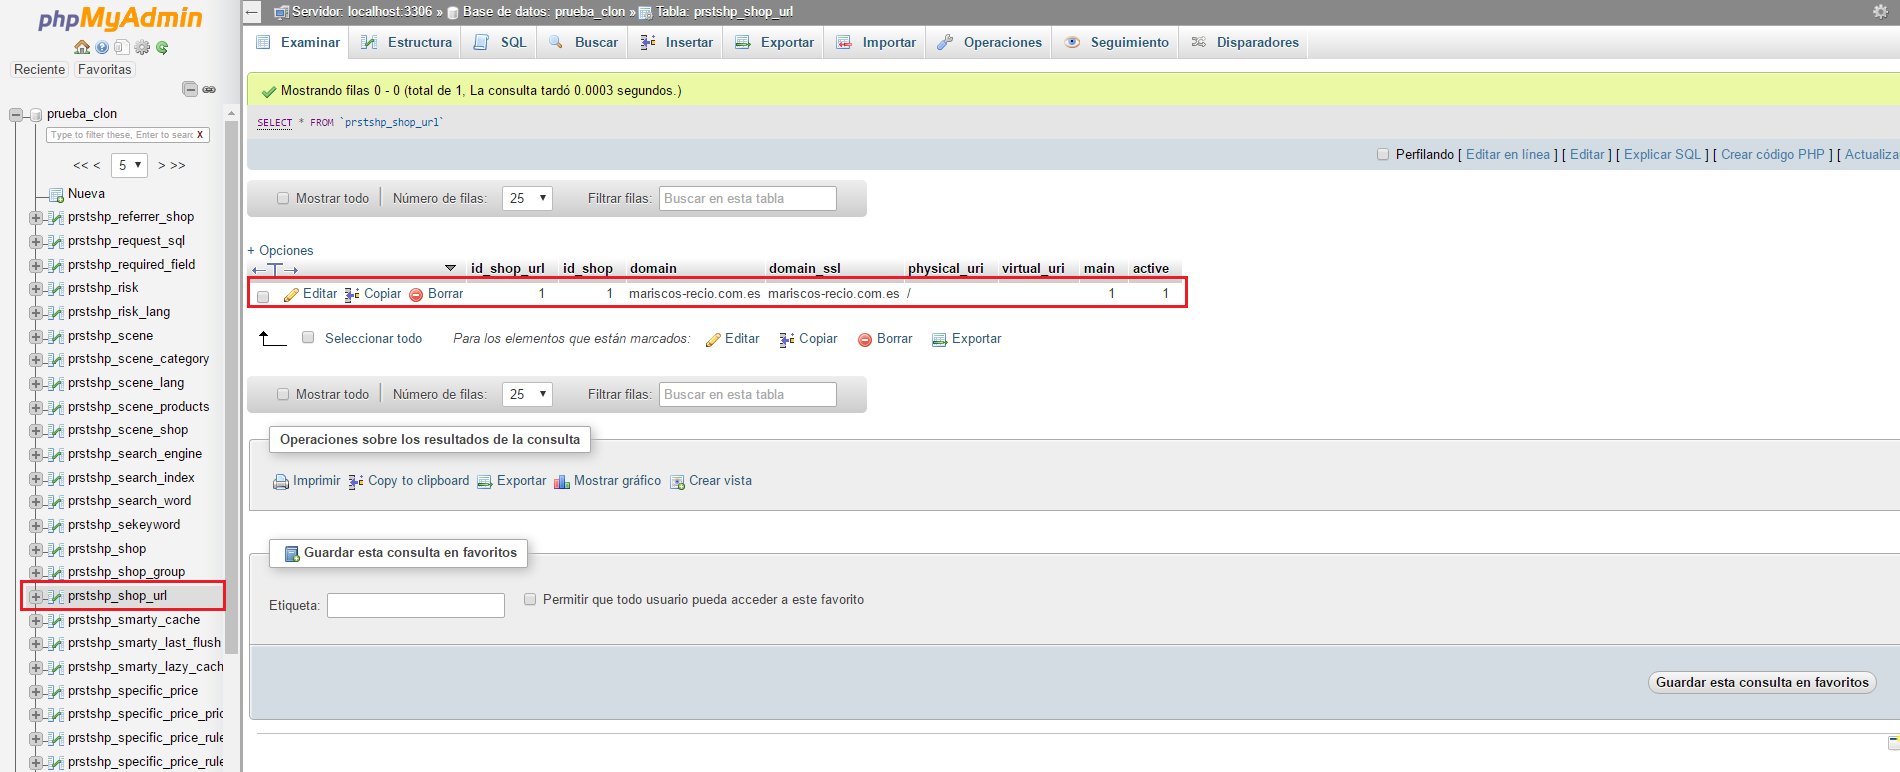Select the row checkbox for mariscos-recio.com.es
Screen dimensions: 1900x772
pos(263,296)
